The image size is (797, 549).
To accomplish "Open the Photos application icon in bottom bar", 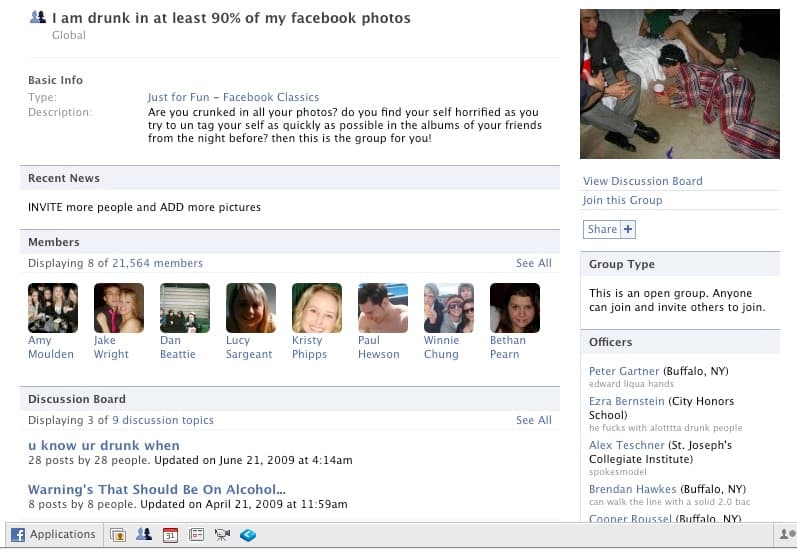I will click(118, 535).
